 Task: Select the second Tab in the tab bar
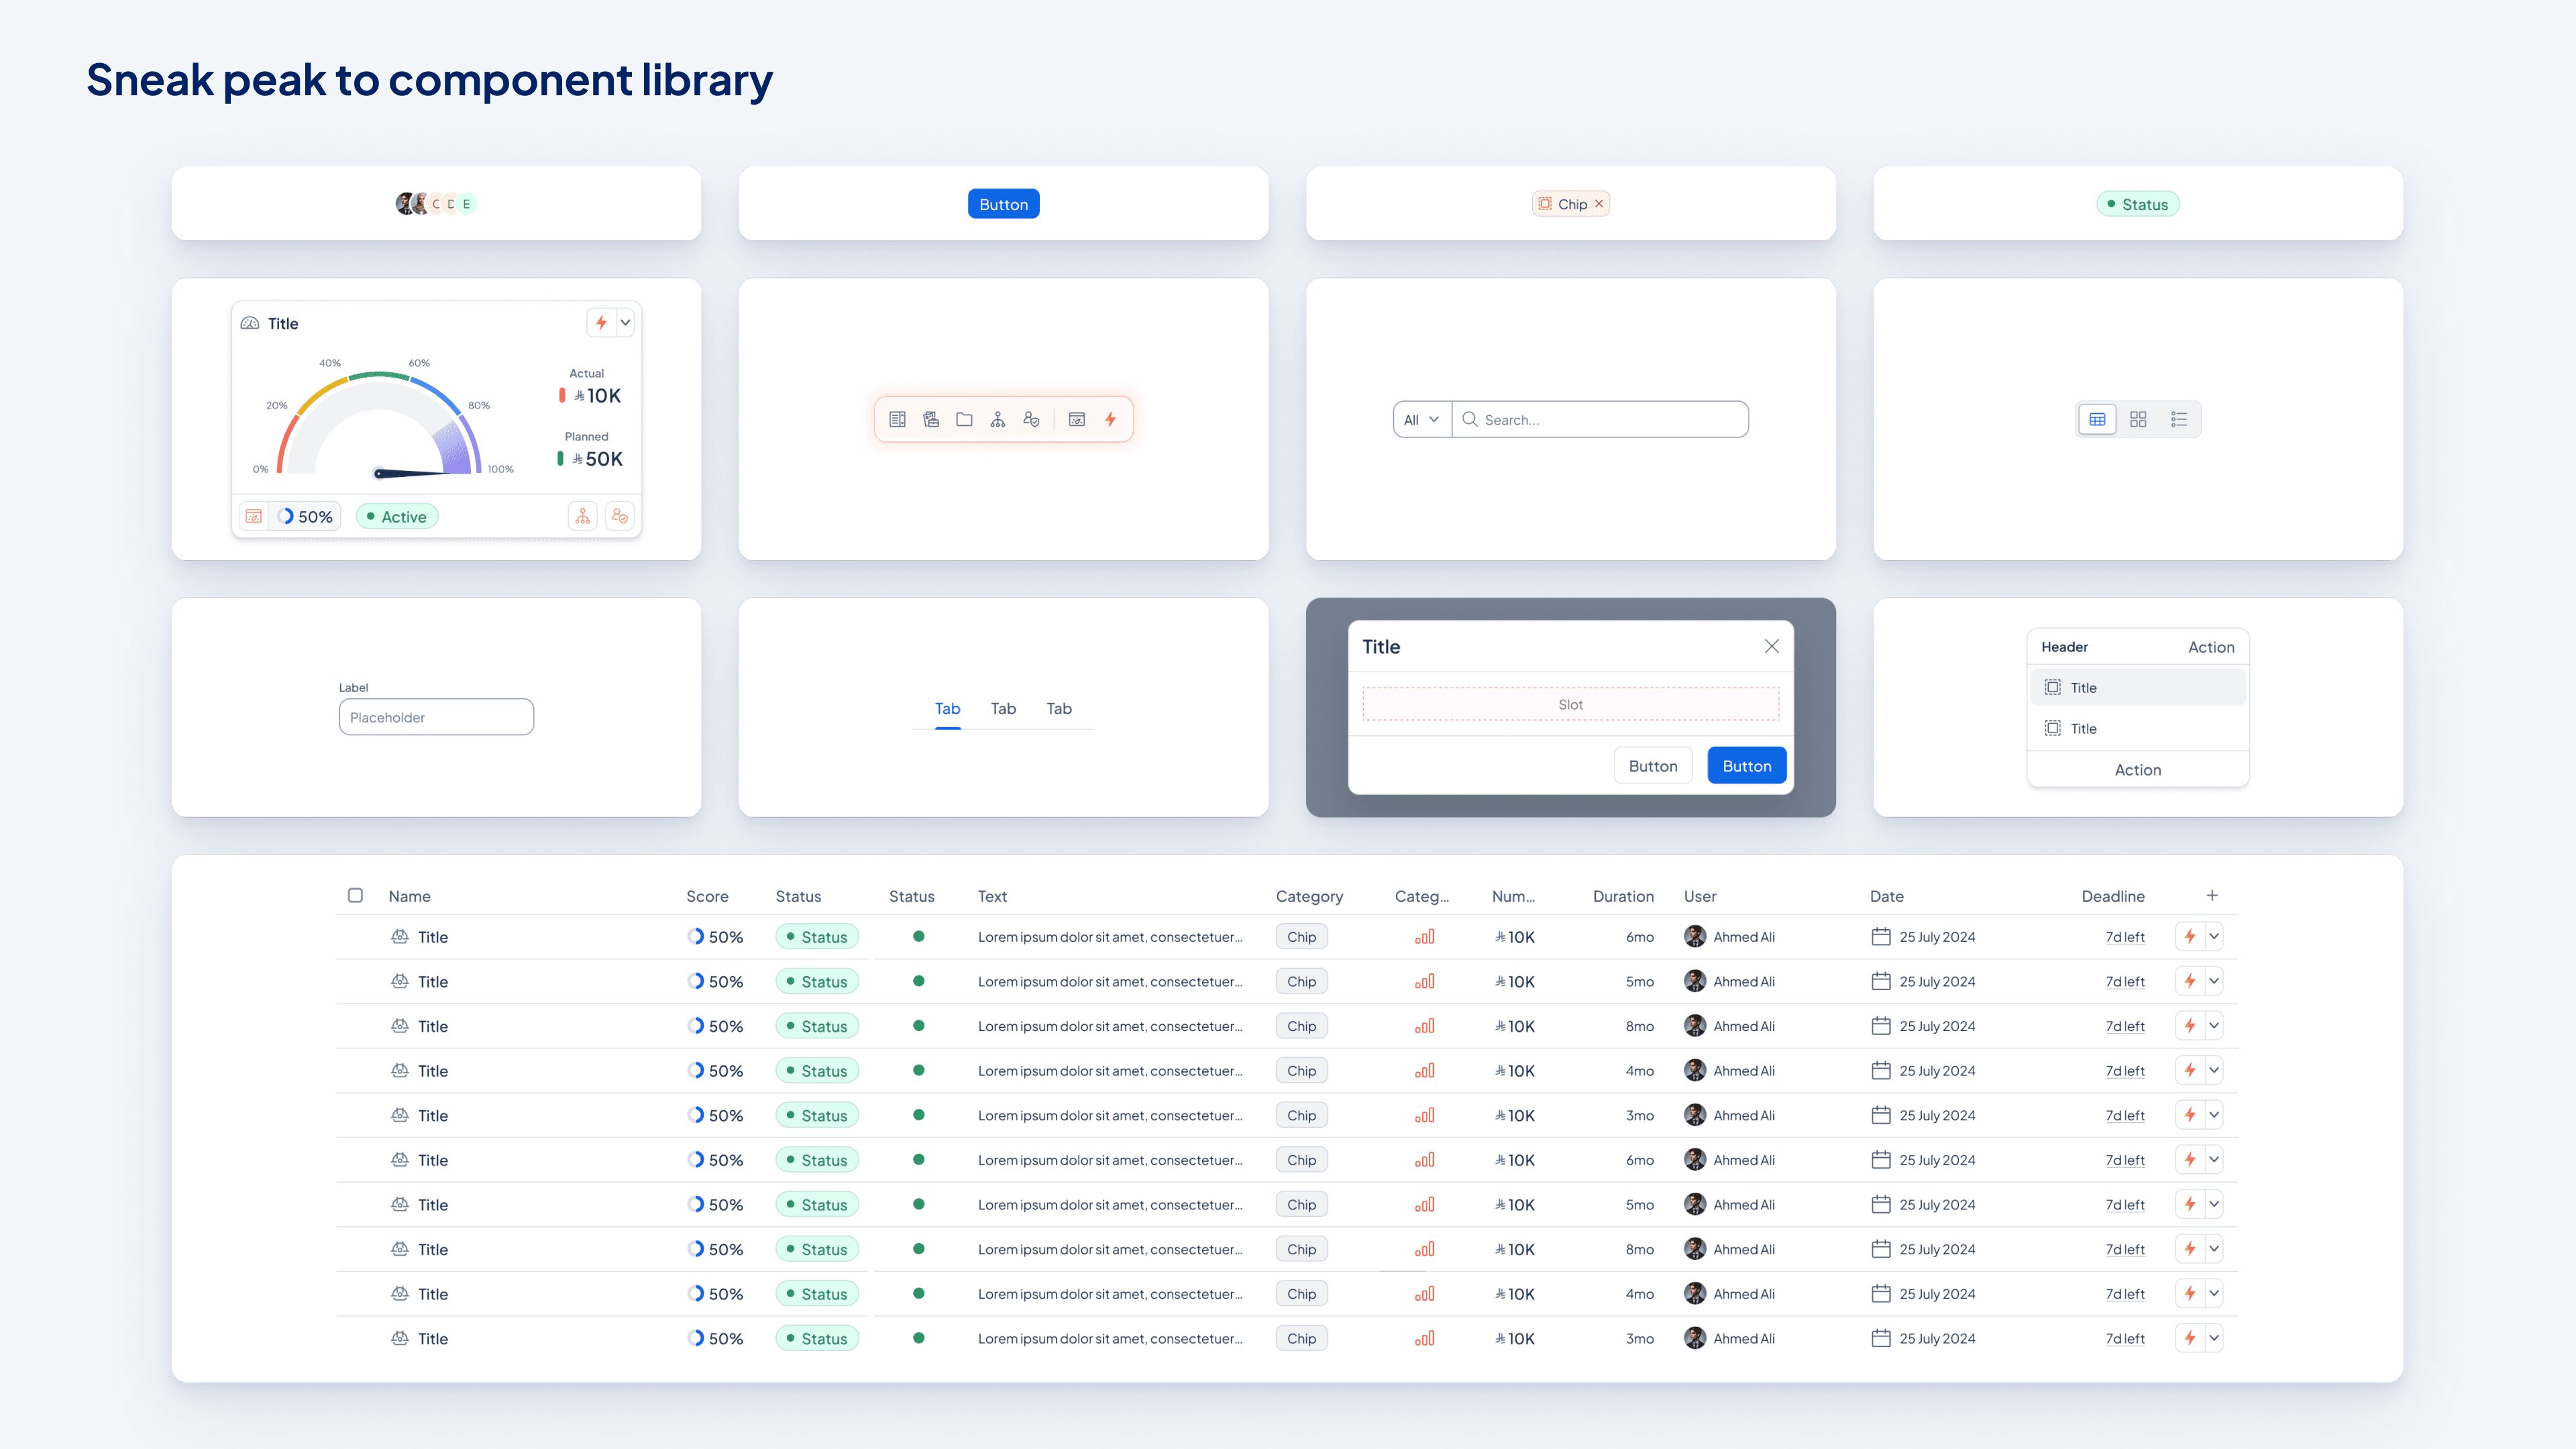[1003, 709]
